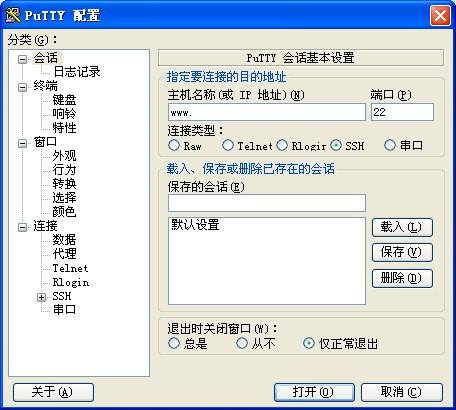Image resolution: width=456 pixels, height=410 pixels.
Task: Open Telnet category in tree
Action: pos(70,268)
